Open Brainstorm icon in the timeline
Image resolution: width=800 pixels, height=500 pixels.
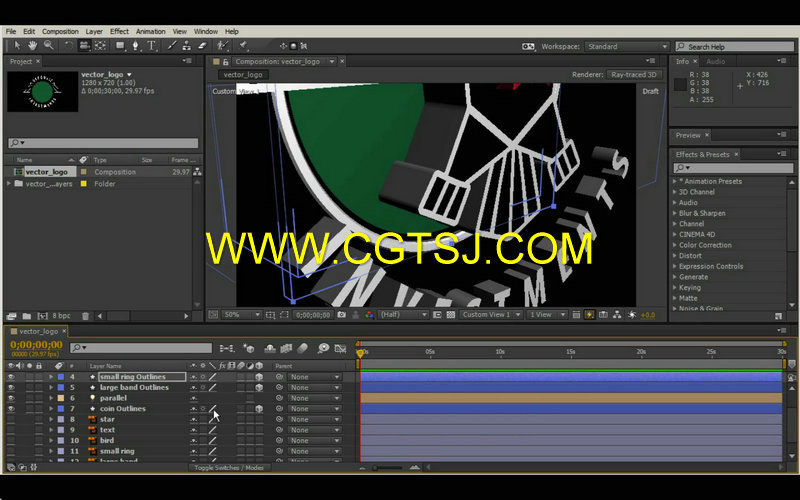tap(323, 348)
